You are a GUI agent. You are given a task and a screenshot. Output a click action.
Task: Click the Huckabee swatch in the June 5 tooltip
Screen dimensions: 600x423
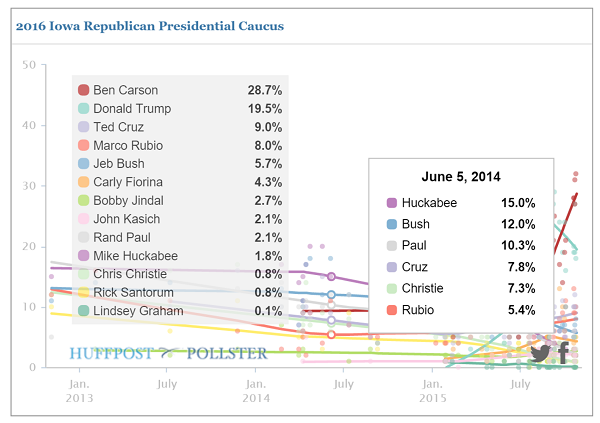tap(392, 203)
